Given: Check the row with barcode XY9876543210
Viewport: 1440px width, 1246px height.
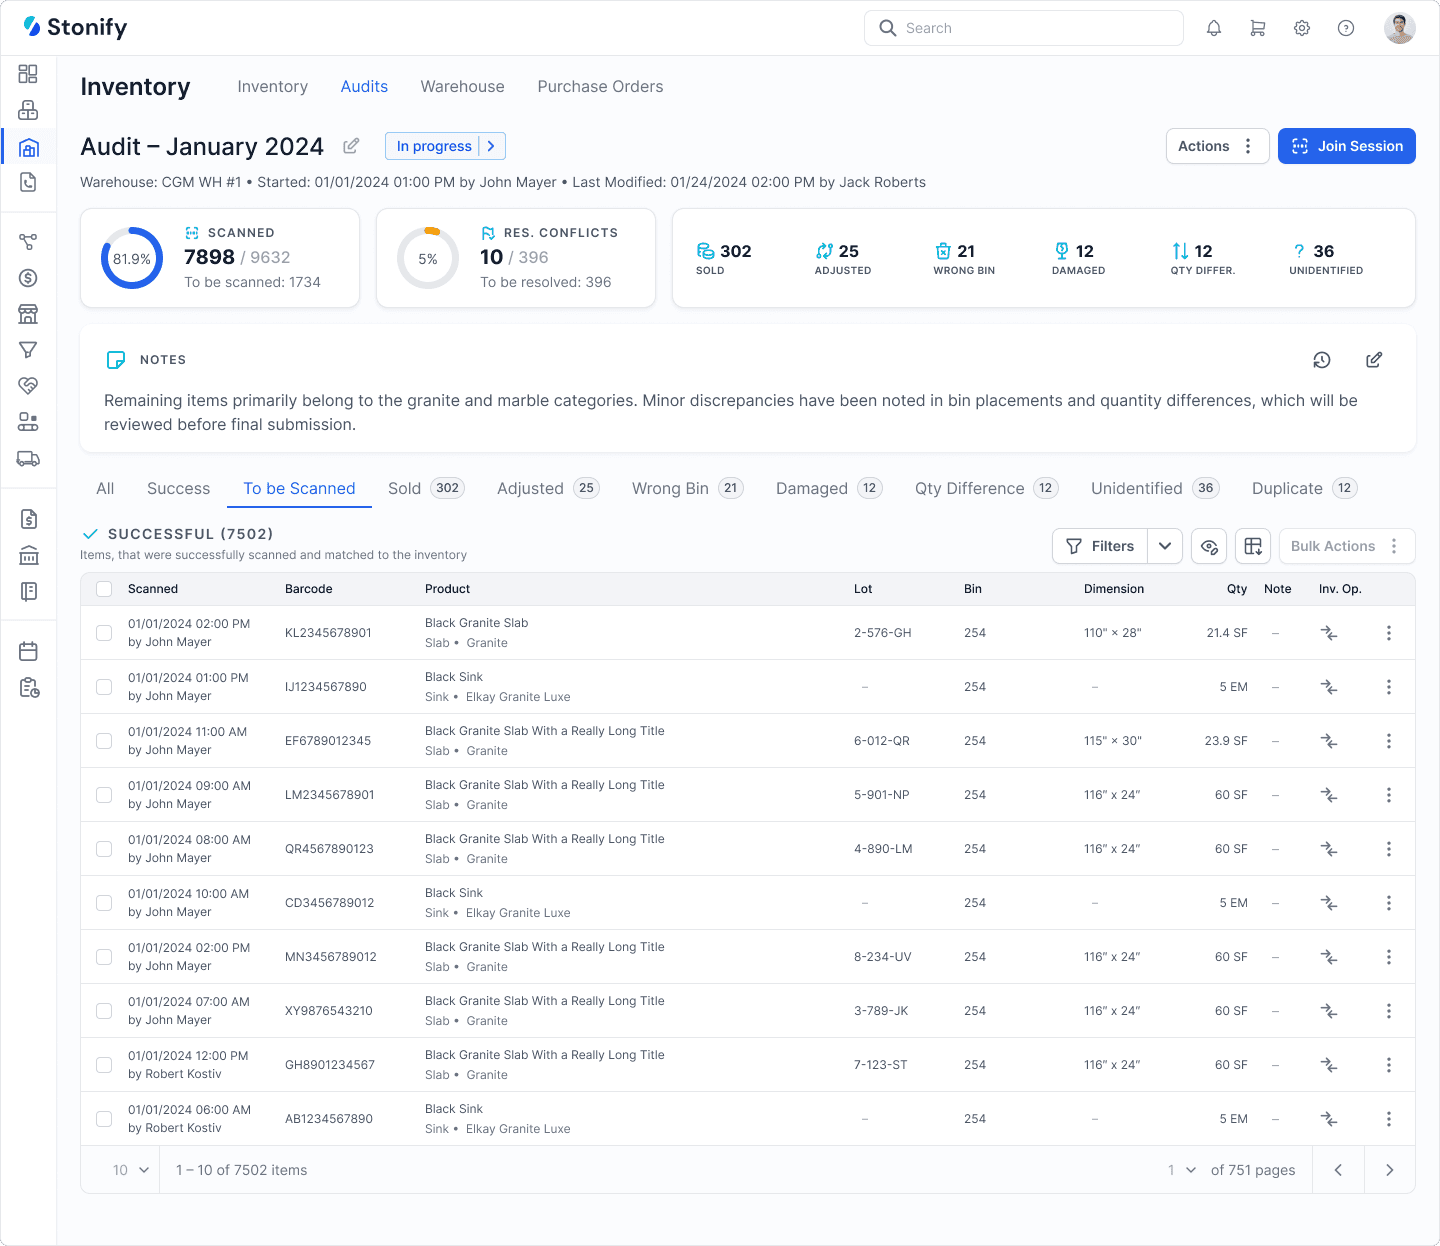Looking at the screenshot, I should [104, 1011].
